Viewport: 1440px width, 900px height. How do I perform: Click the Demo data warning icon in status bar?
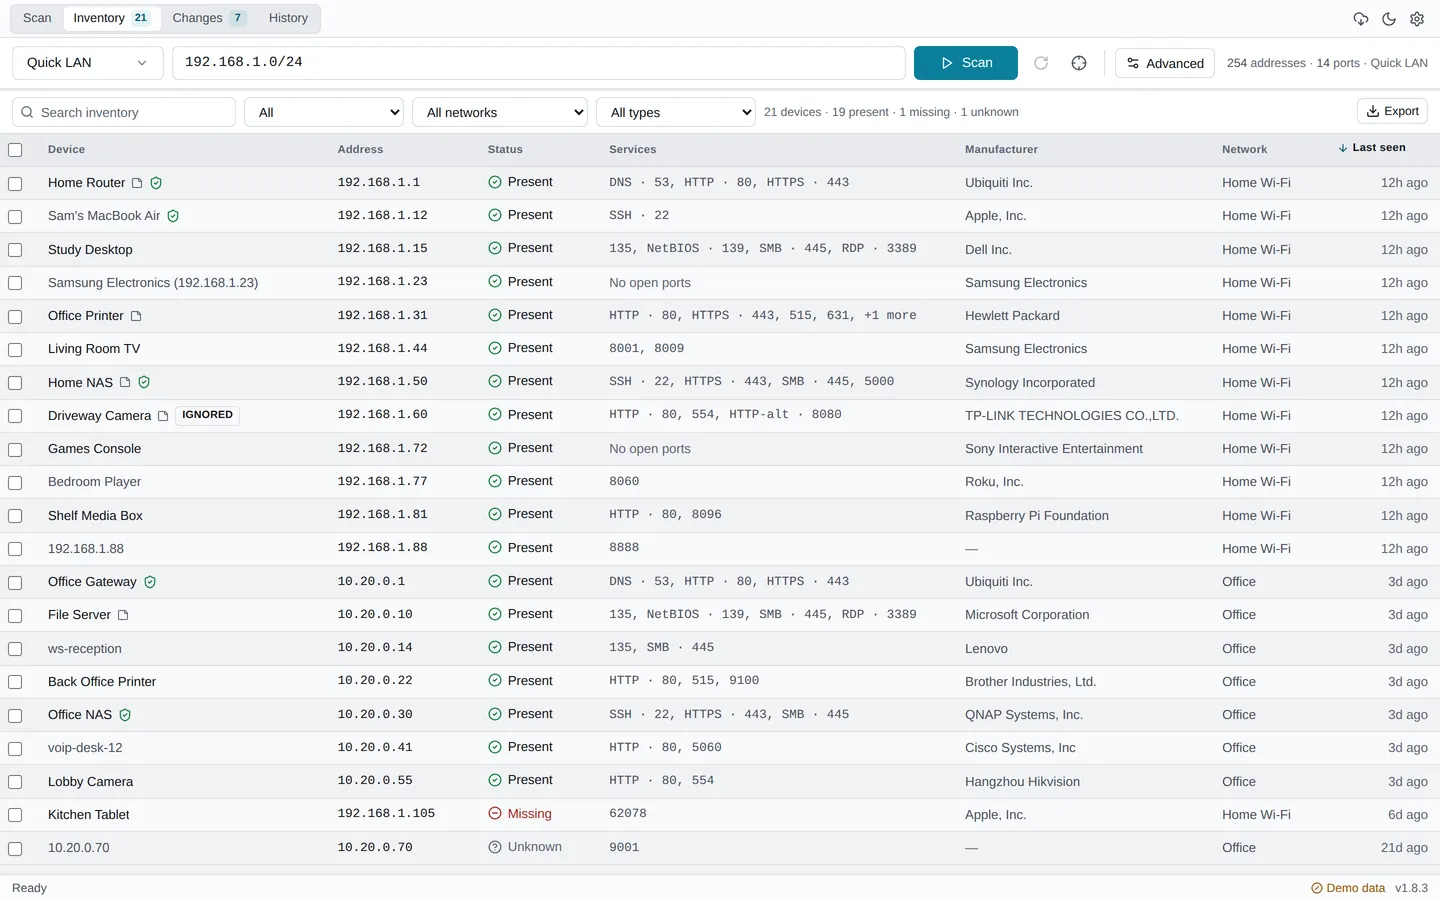point(1317,888)
